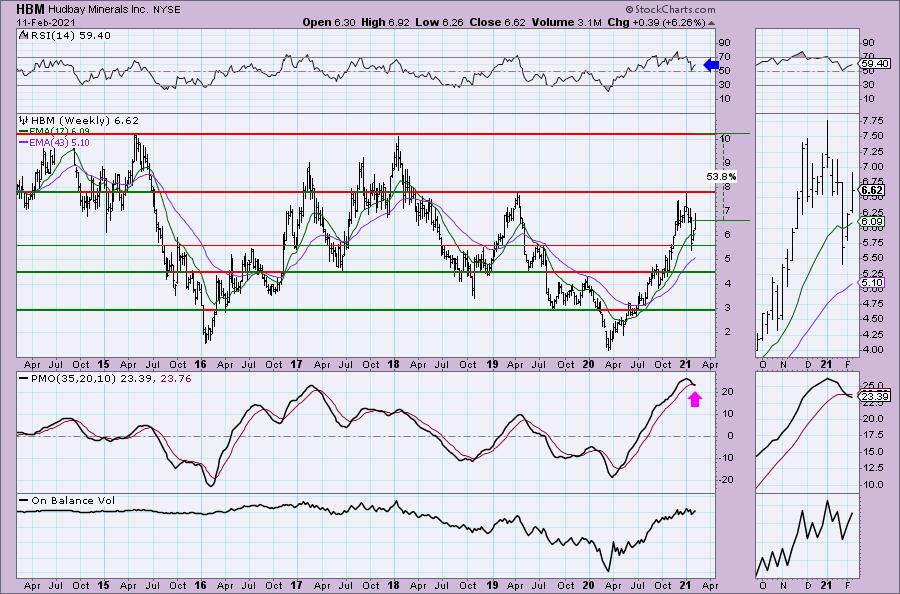Viewport: 900px width, 594px height.
Task: Click the Open 6.30 value
Action: 329,22
